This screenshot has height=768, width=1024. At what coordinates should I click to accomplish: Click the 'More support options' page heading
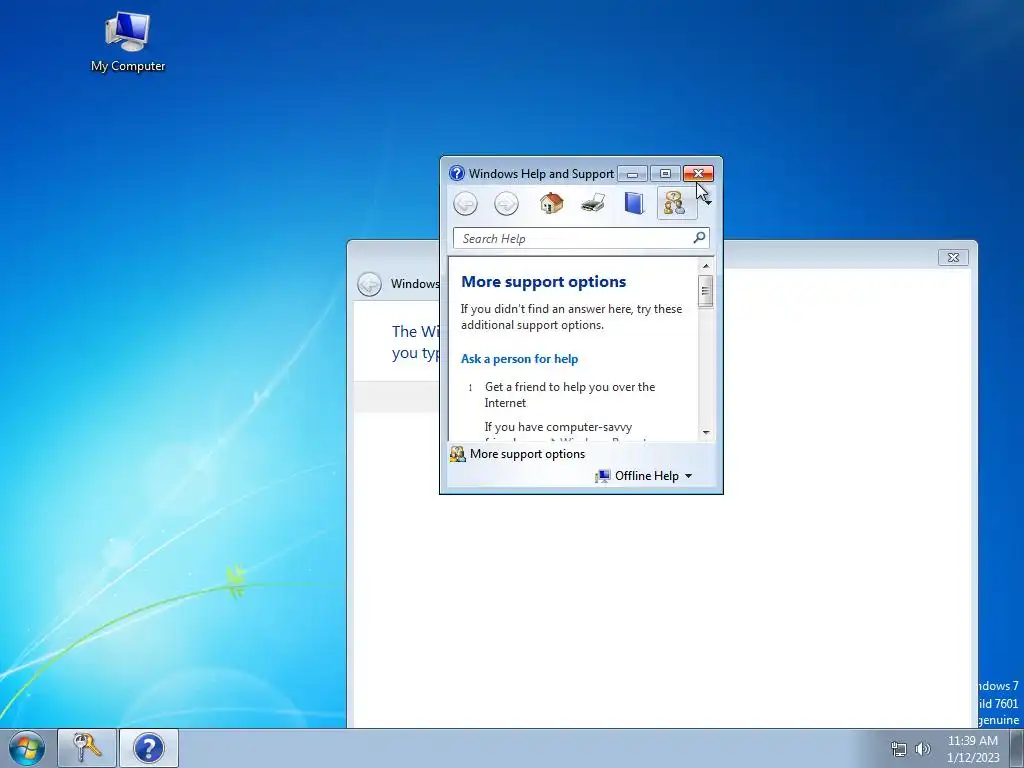point(543,281)
